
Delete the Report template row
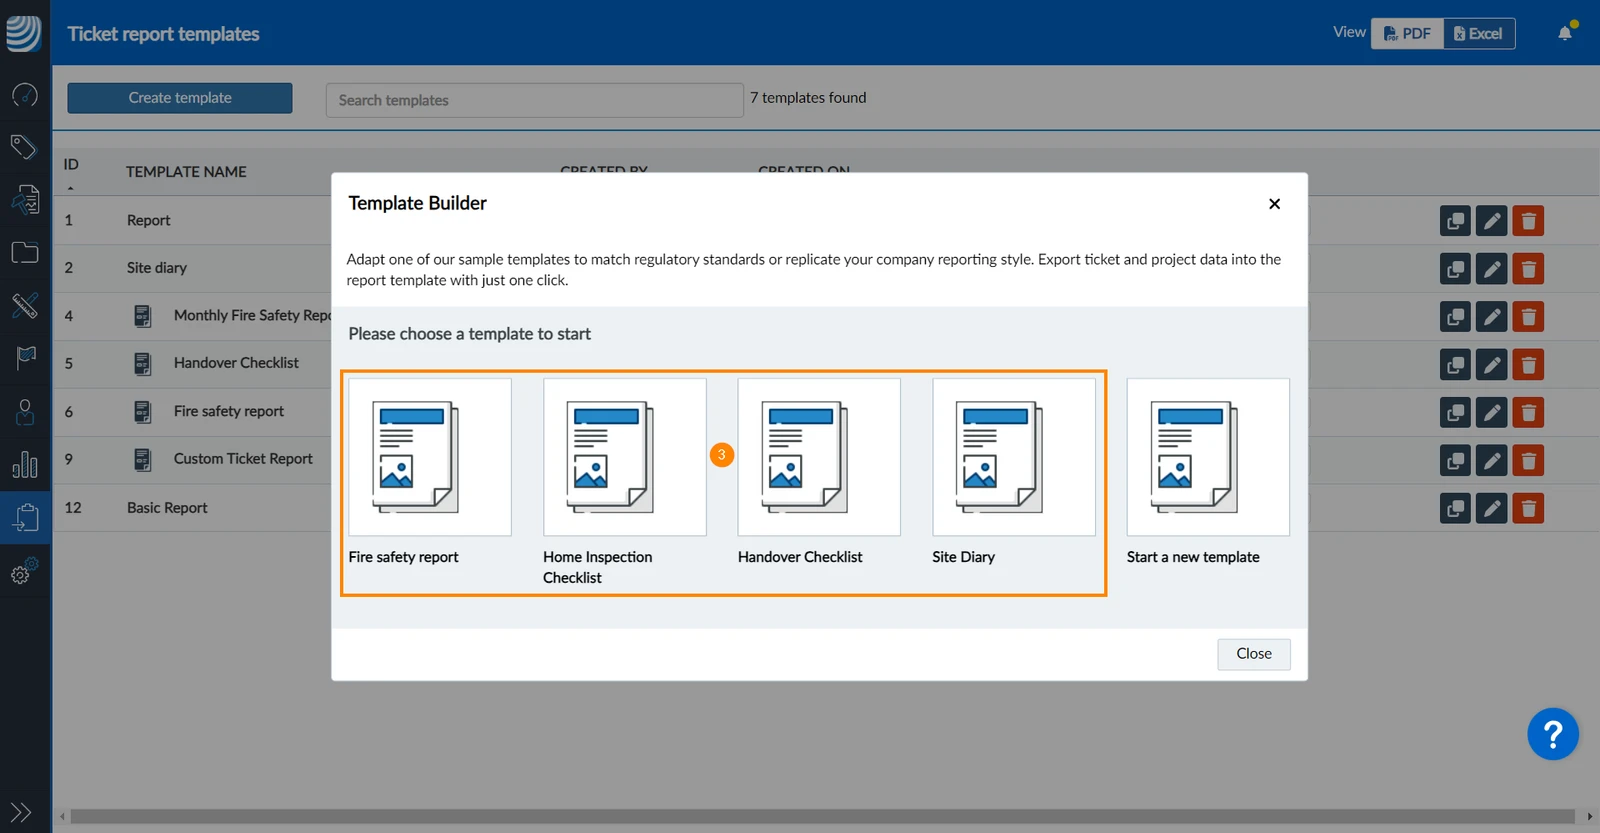pos(1528,221)
